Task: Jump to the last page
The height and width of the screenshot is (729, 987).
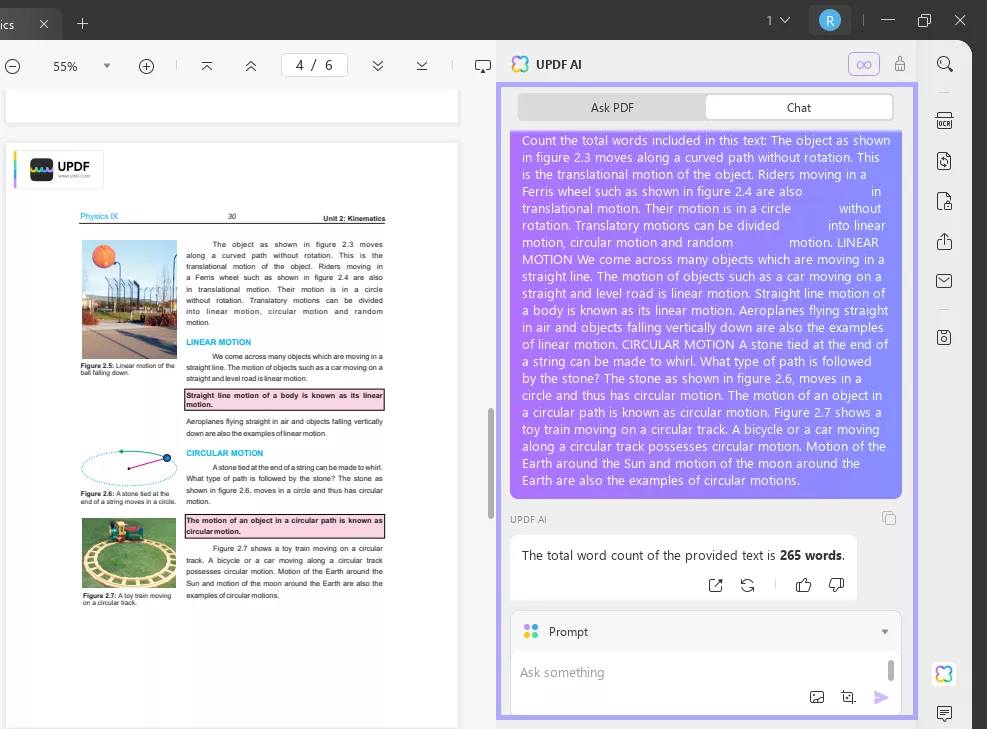Action: (x=422, y=65)
